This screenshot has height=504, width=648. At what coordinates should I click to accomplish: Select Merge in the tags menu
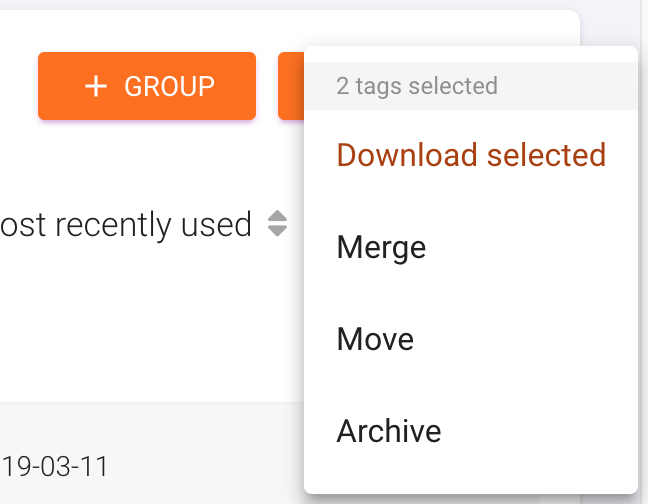click(x=381, y=247)
